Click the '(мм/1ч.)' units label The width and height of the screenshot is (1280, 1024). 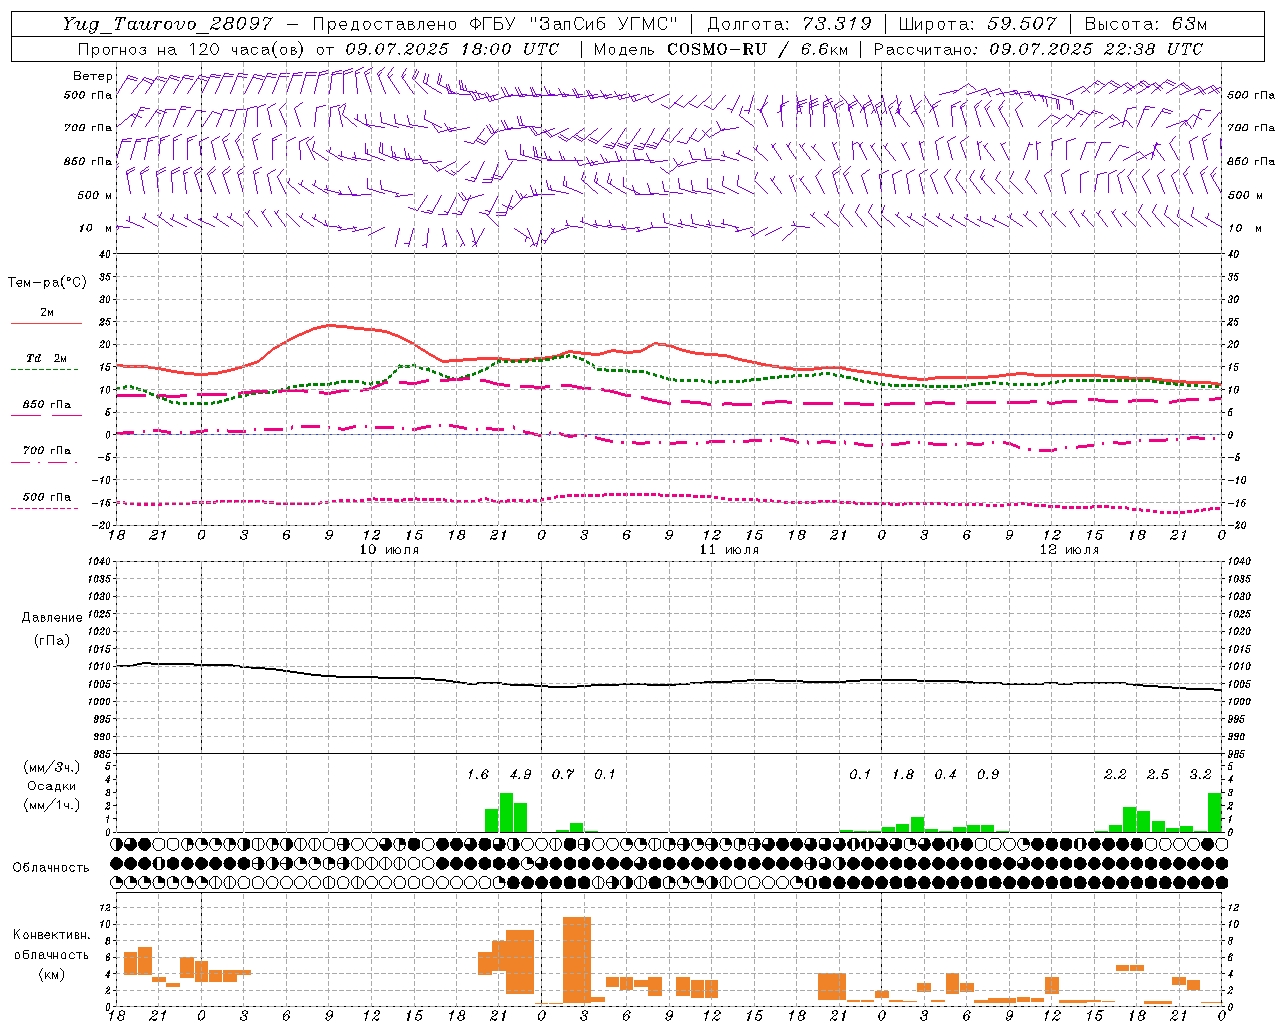pos(52,805)
